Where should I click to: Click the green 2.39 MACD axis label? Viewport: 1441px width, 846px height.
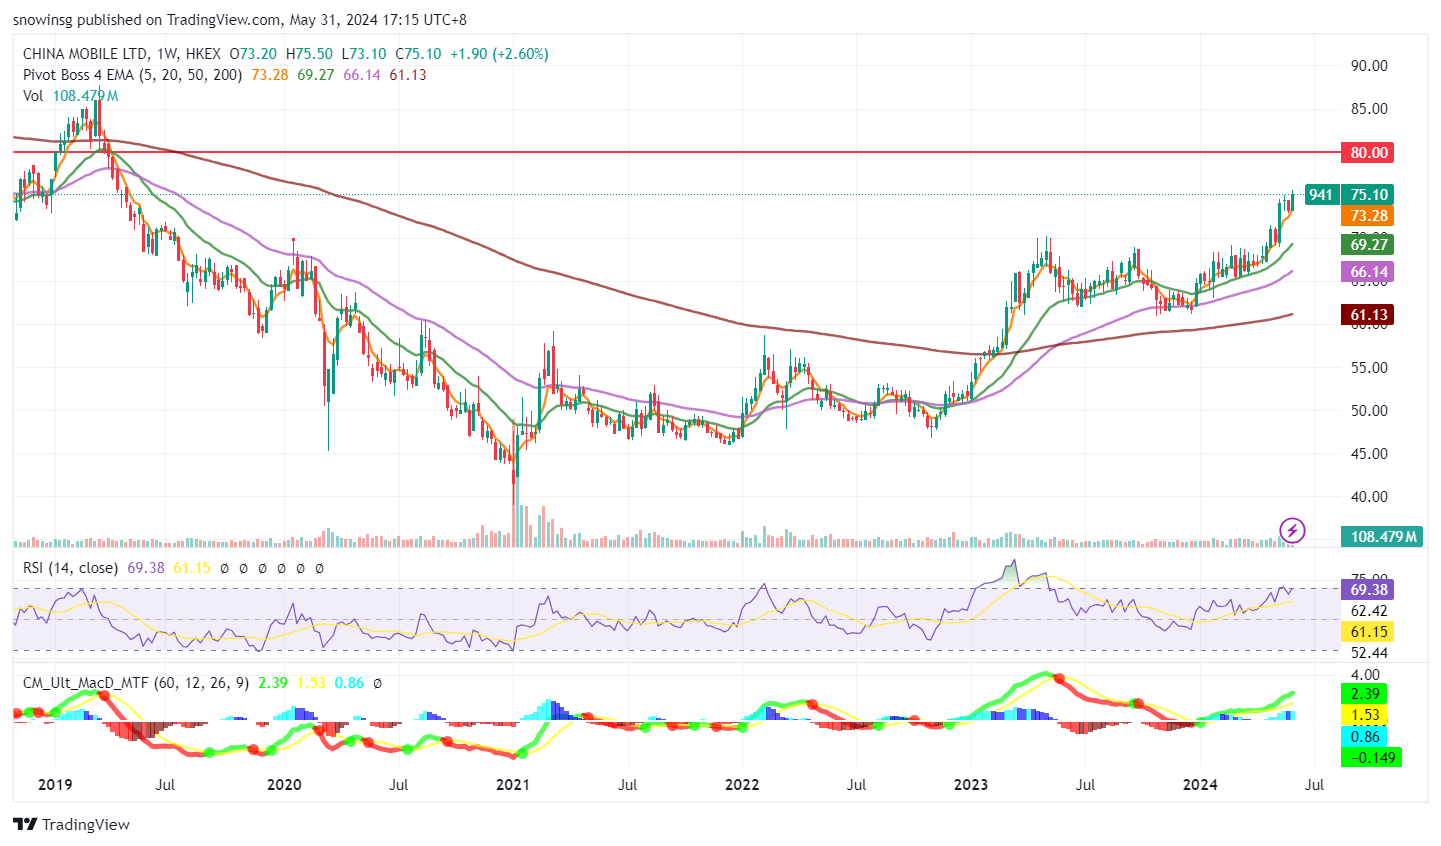pos(1365,694)
